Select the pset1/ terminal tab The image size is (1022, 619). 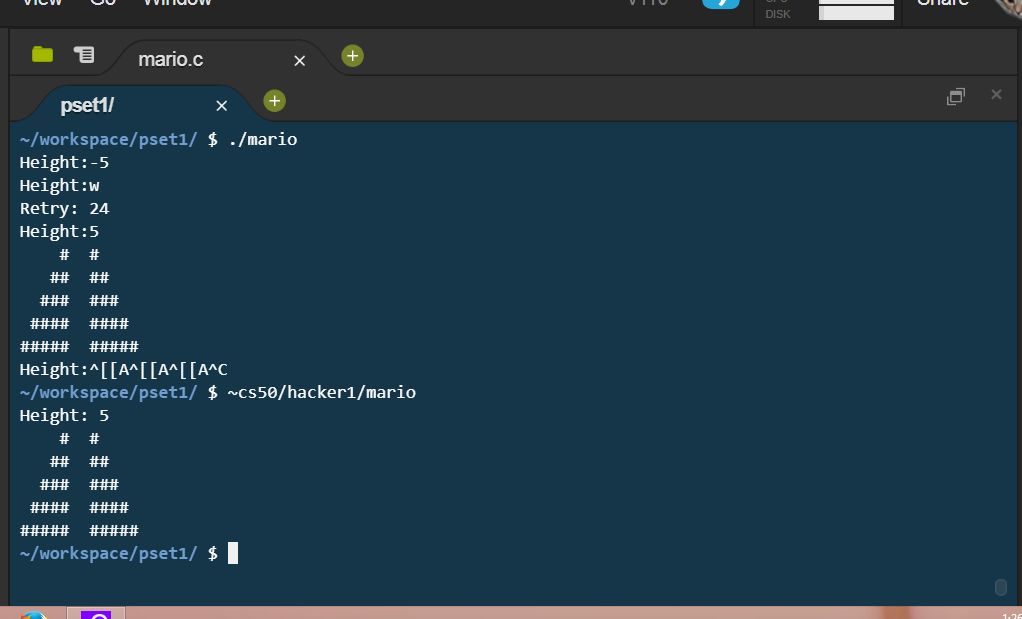(x=87, y=106)
